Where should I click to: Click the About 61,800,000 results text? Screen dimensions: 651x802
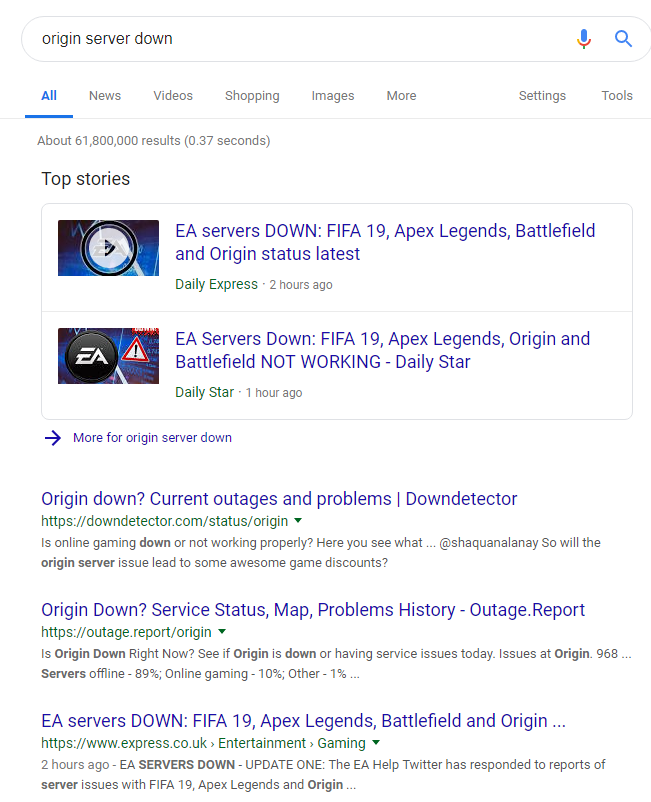(x=153, y=141)
